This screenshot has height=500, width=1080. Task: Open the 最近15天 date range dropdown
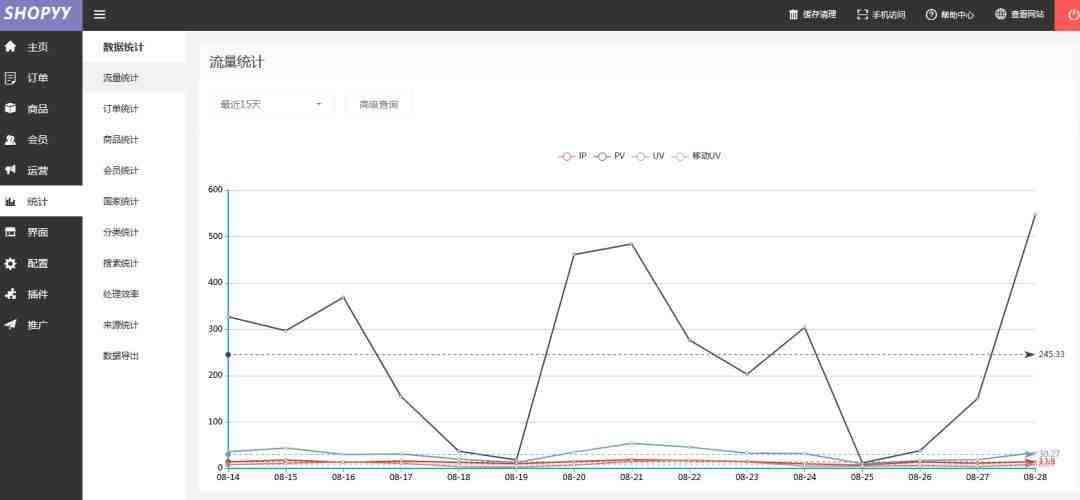tap(271, 105)
